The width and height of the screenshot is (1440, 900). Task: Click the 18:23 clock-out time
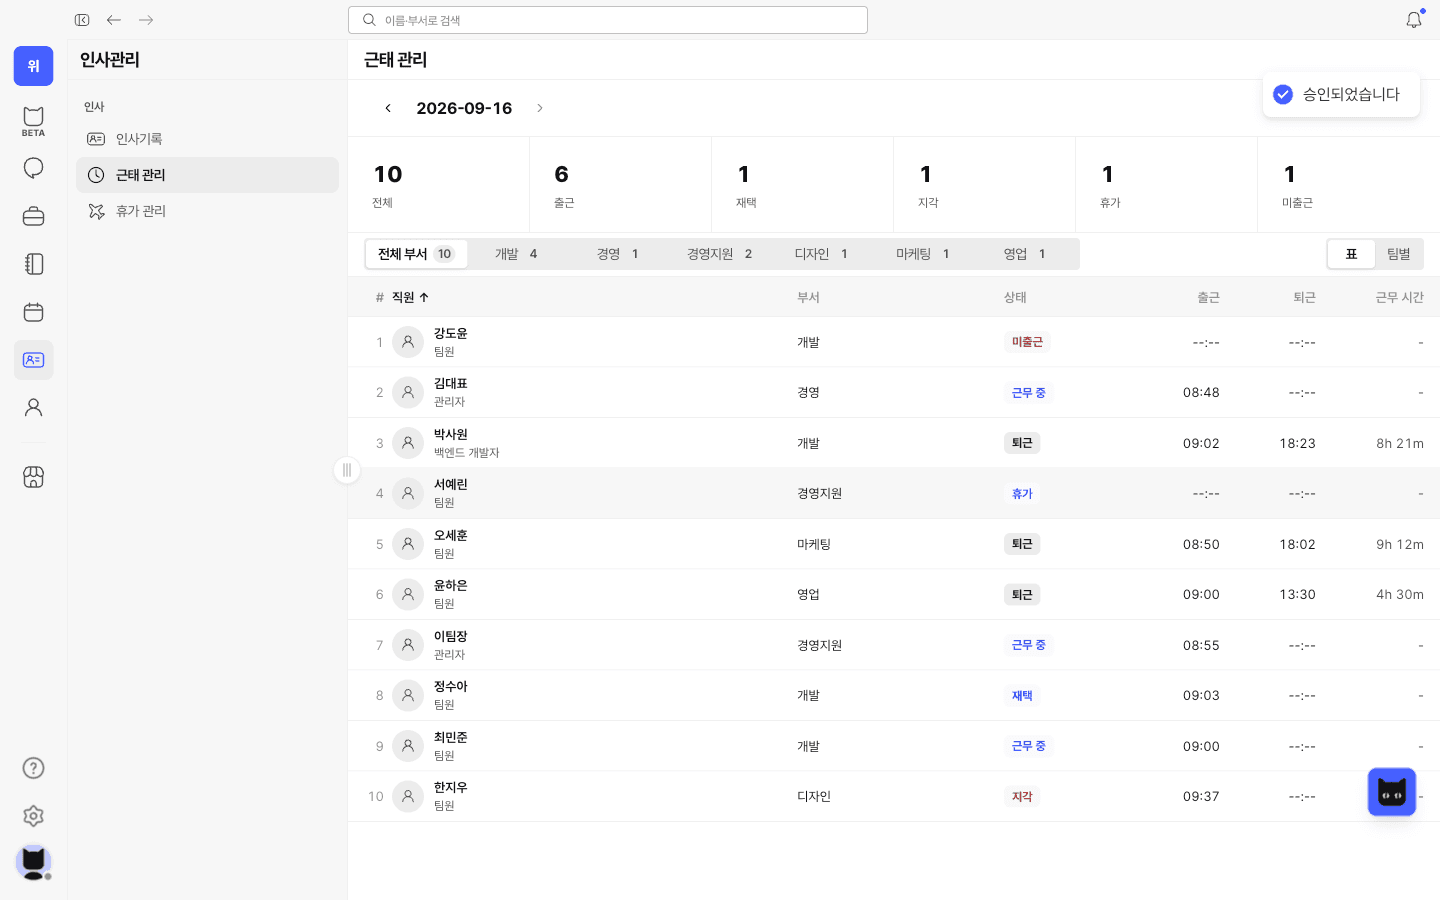point(1297,443)
